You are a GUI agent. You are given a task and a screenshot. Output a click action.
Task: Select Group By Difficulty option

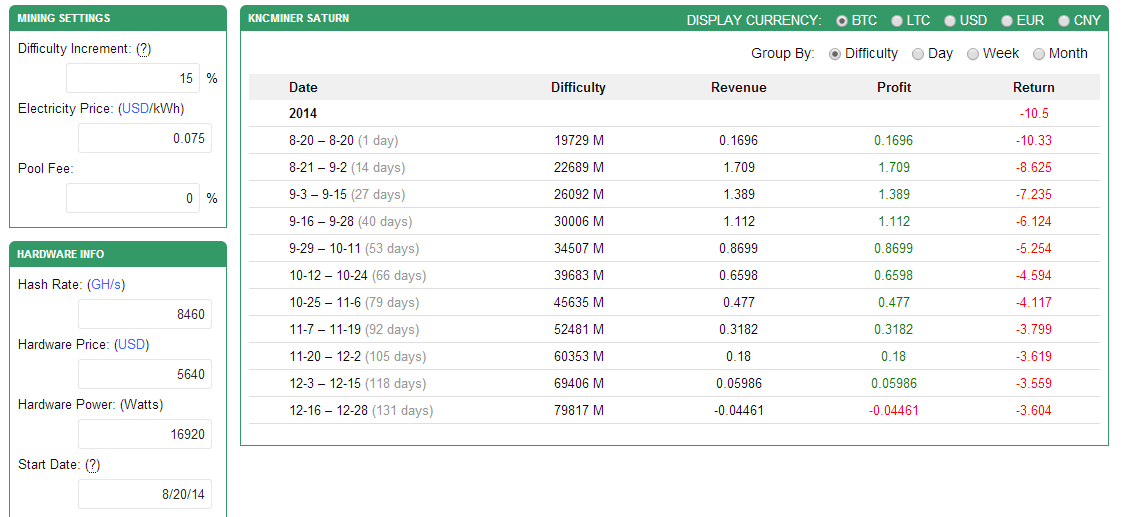pyautogui.click(x=835, y=54)
